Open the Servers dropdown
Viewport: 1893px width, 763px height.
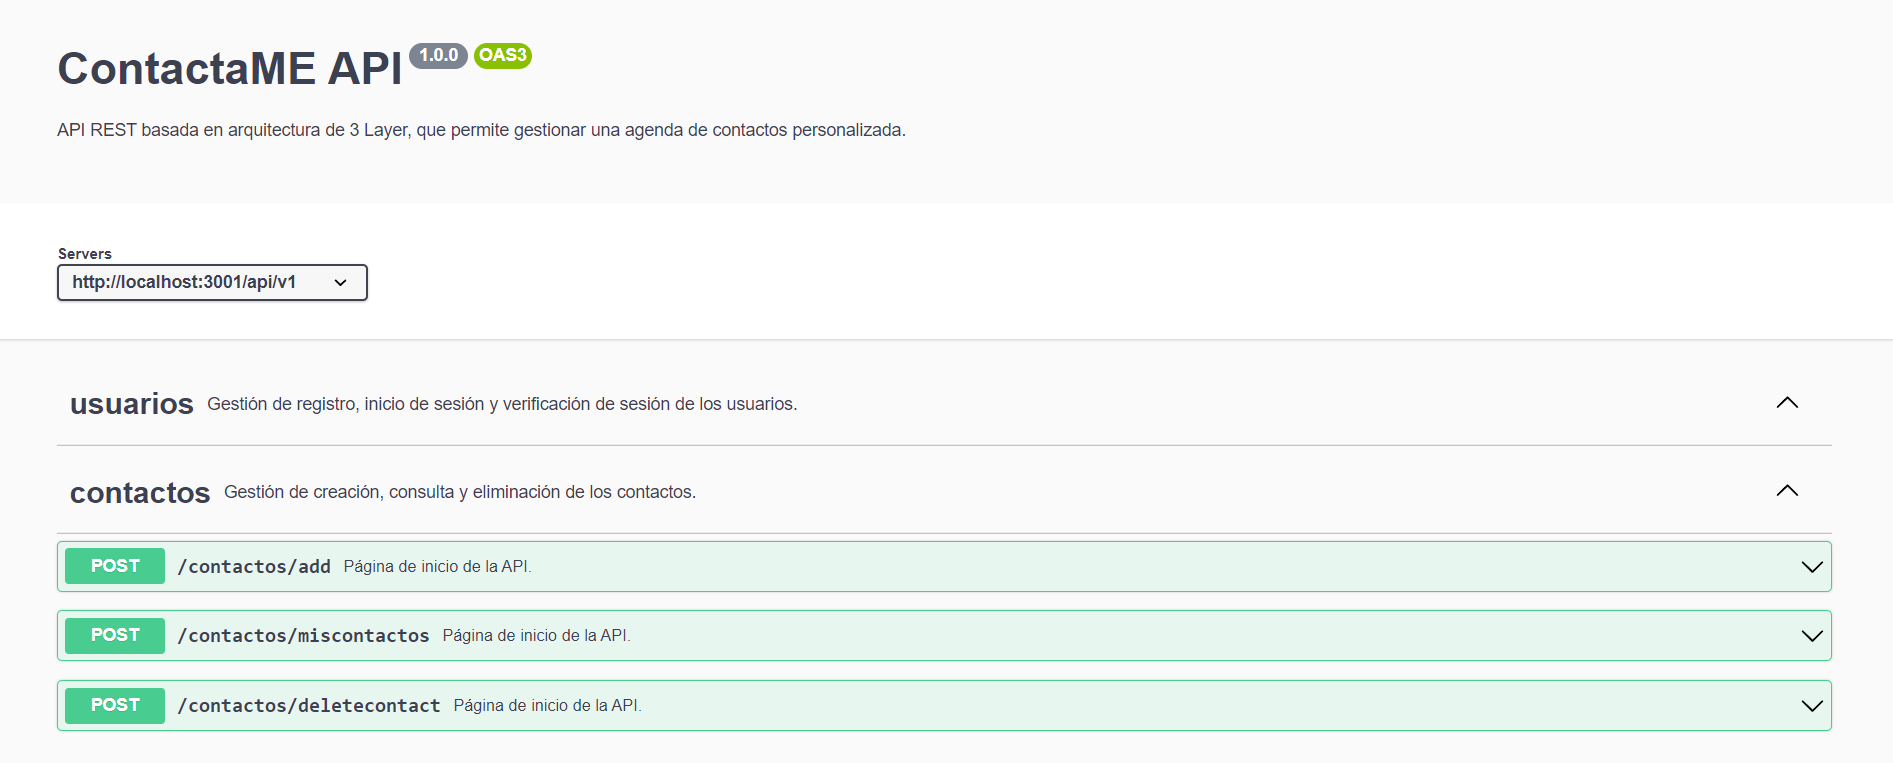(x=212, y=282)
